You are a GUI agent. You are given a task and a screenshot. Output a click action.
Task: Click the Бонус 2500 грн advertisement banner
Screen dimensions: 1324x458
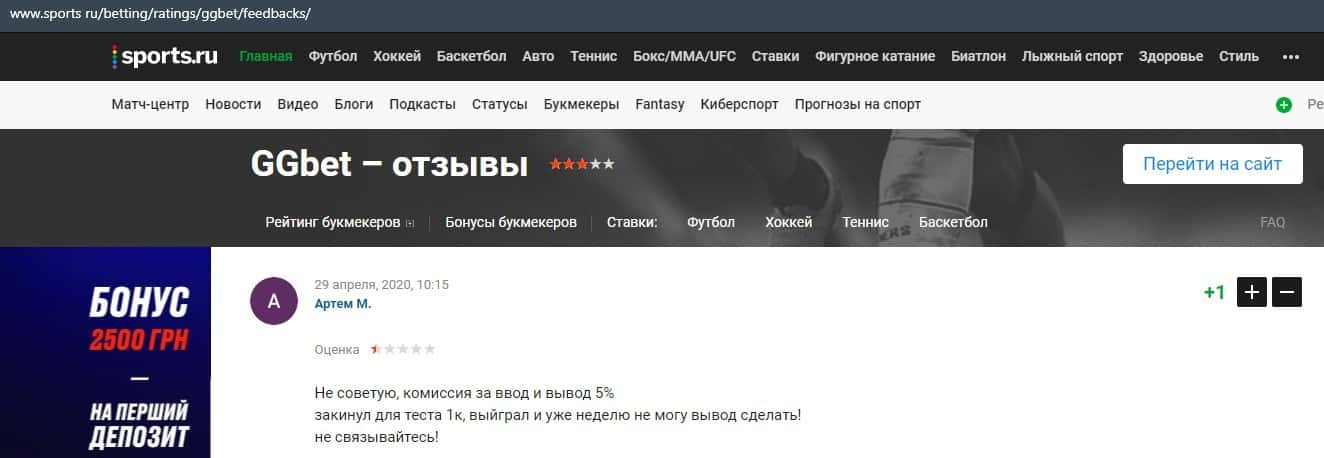105,353
